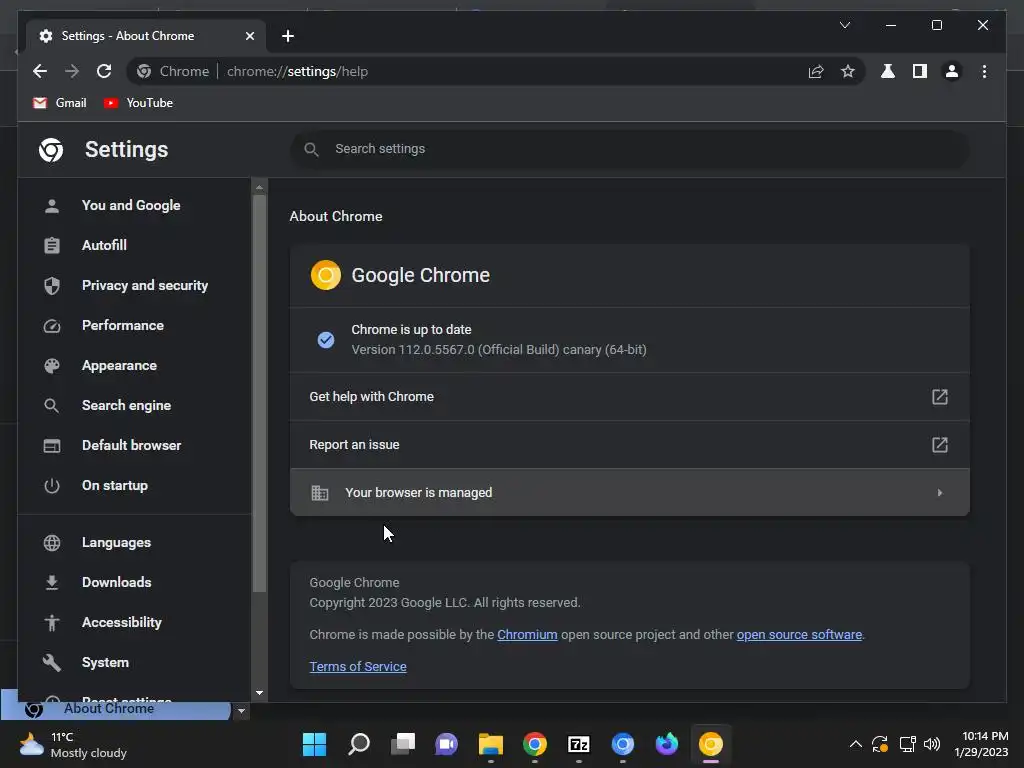Show hidden system tray icons
The image size is (1024, 768).
click(856, 744)
